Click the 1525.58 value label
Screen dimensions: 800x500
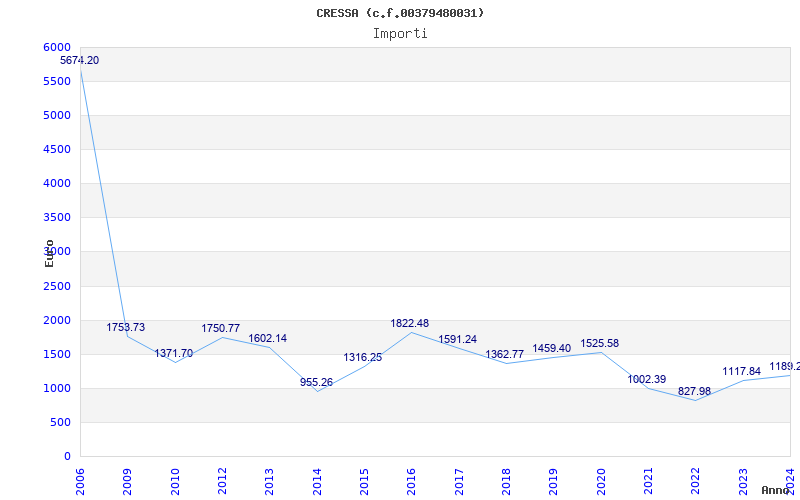[599, 343]
